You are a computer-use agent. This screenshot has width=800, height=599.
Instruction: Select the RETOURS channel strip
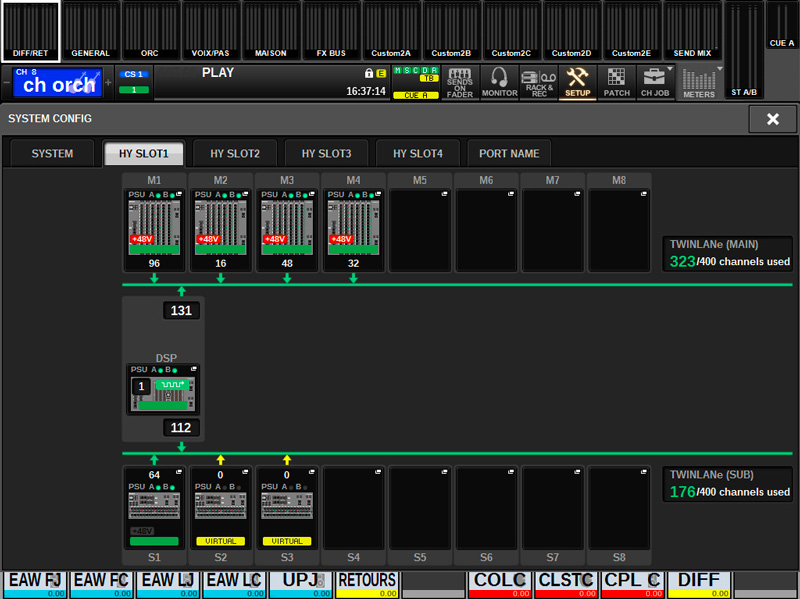(x=367, y=585)
